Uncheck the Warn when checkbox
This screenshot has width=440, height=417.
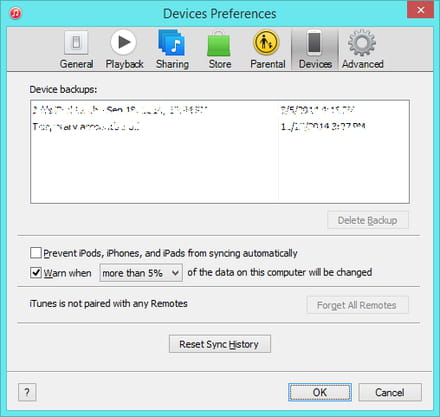[x=36, y=272]
